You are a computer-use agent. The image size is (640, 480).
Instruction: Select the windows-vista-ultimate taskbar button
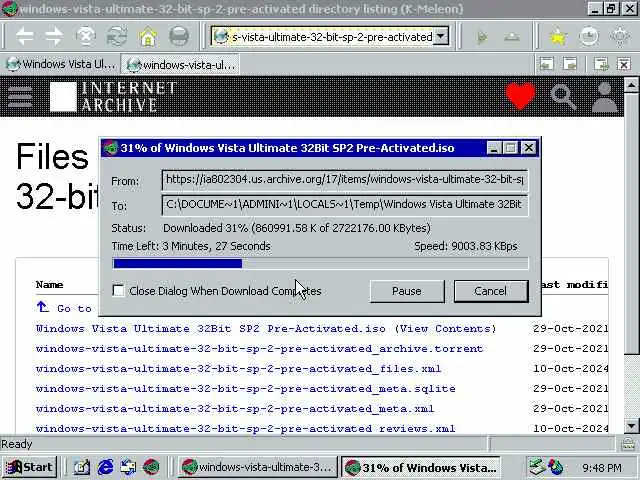258,467
